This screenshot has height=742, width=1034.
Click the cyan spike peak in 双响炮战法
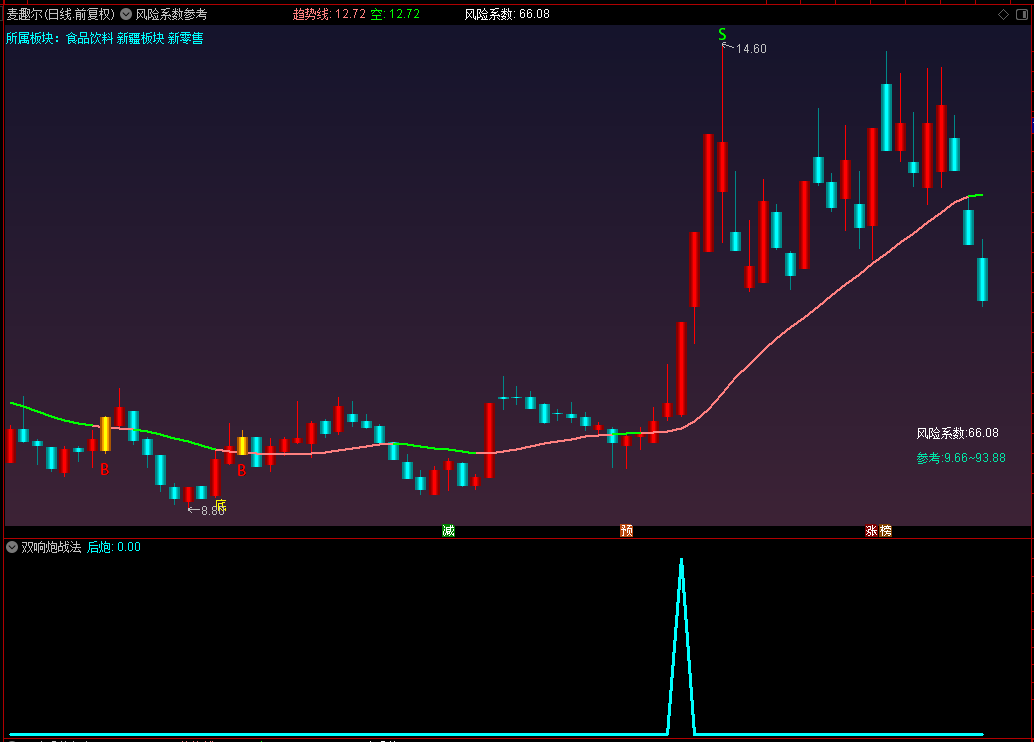pos(681,561)
